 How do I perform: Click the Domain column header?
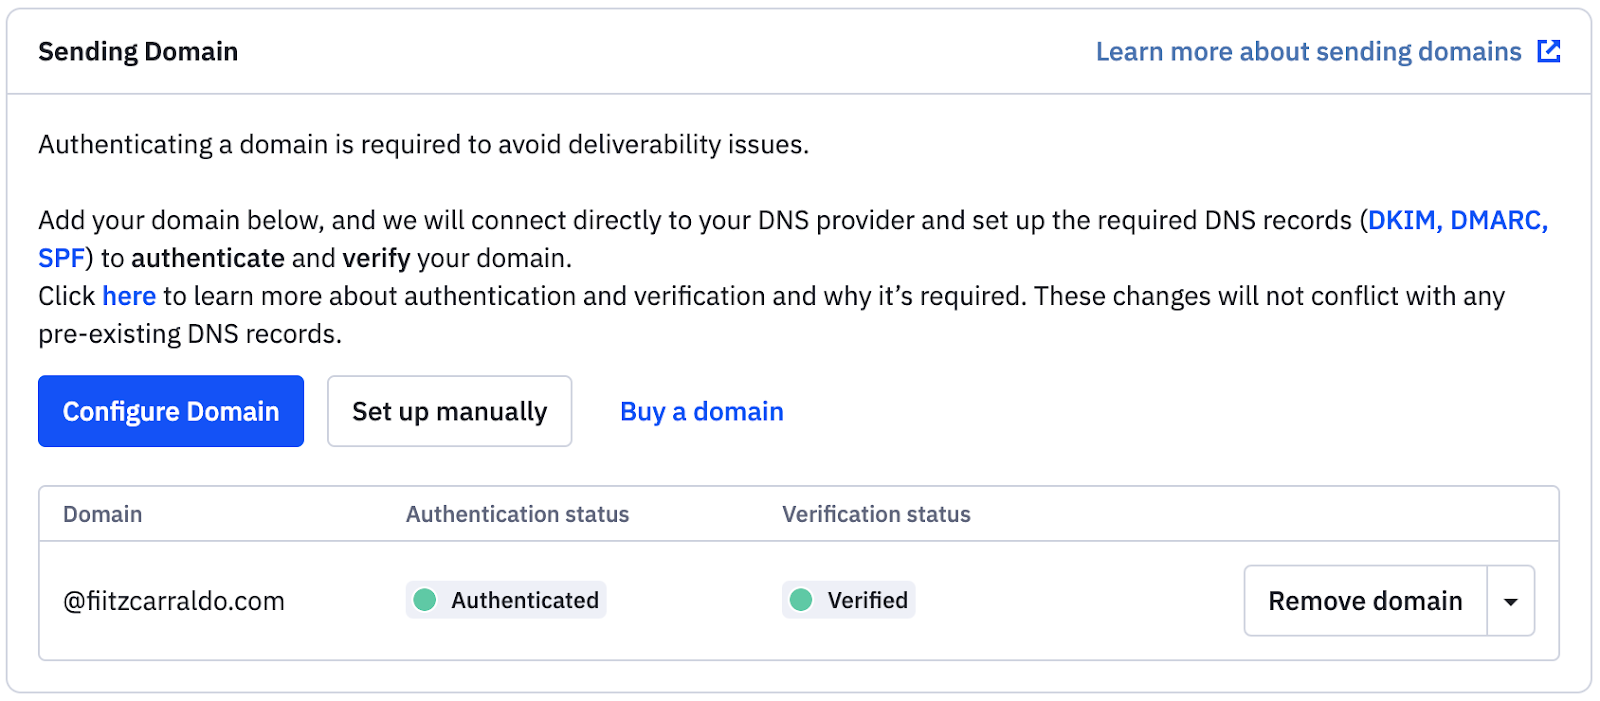pyautogui.click(x=102, y=514)
